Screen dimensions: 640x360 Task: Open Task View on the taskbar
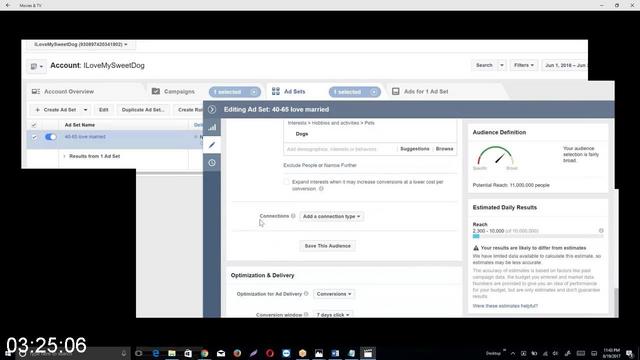pos(139,353)
